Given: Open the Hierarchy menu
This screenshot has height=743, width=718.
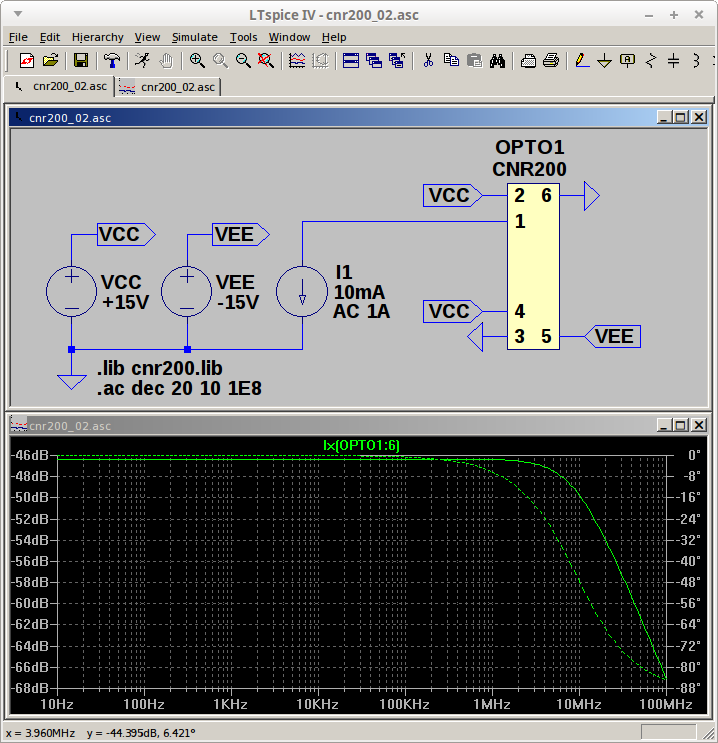Looking at the screenshot, I should pos(98,37).
